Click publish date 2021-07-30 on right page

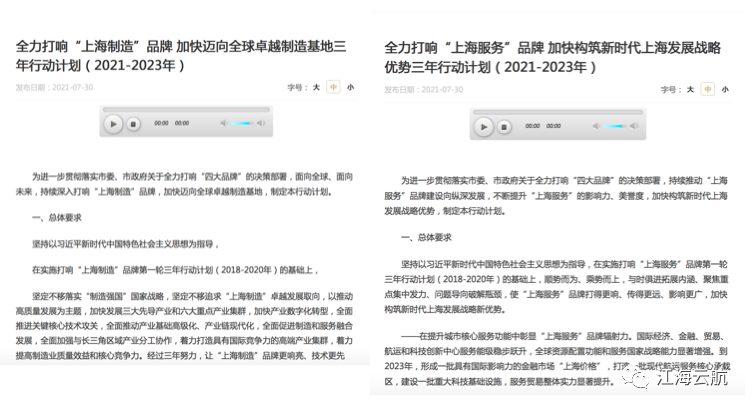(x=423, y=90)
